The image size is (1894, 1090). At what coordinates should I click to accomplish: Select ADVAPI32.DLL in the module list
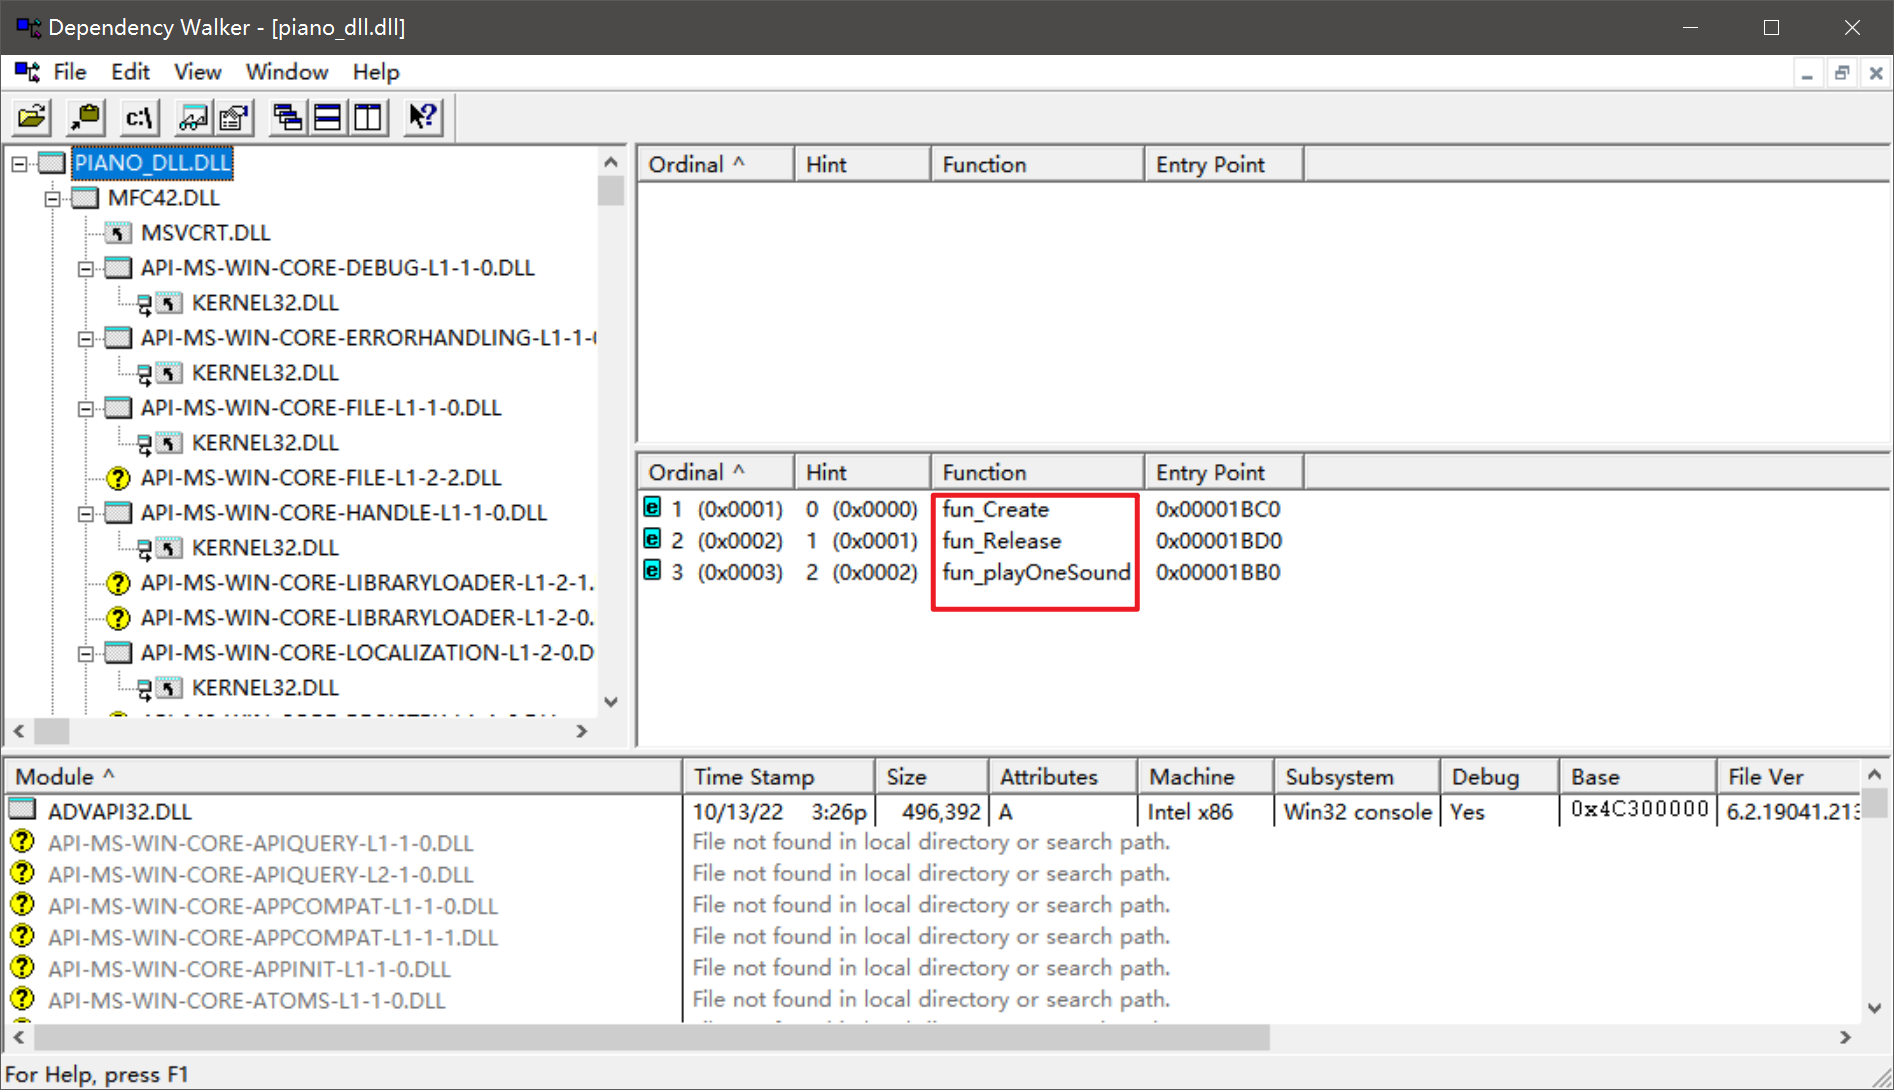120,812
